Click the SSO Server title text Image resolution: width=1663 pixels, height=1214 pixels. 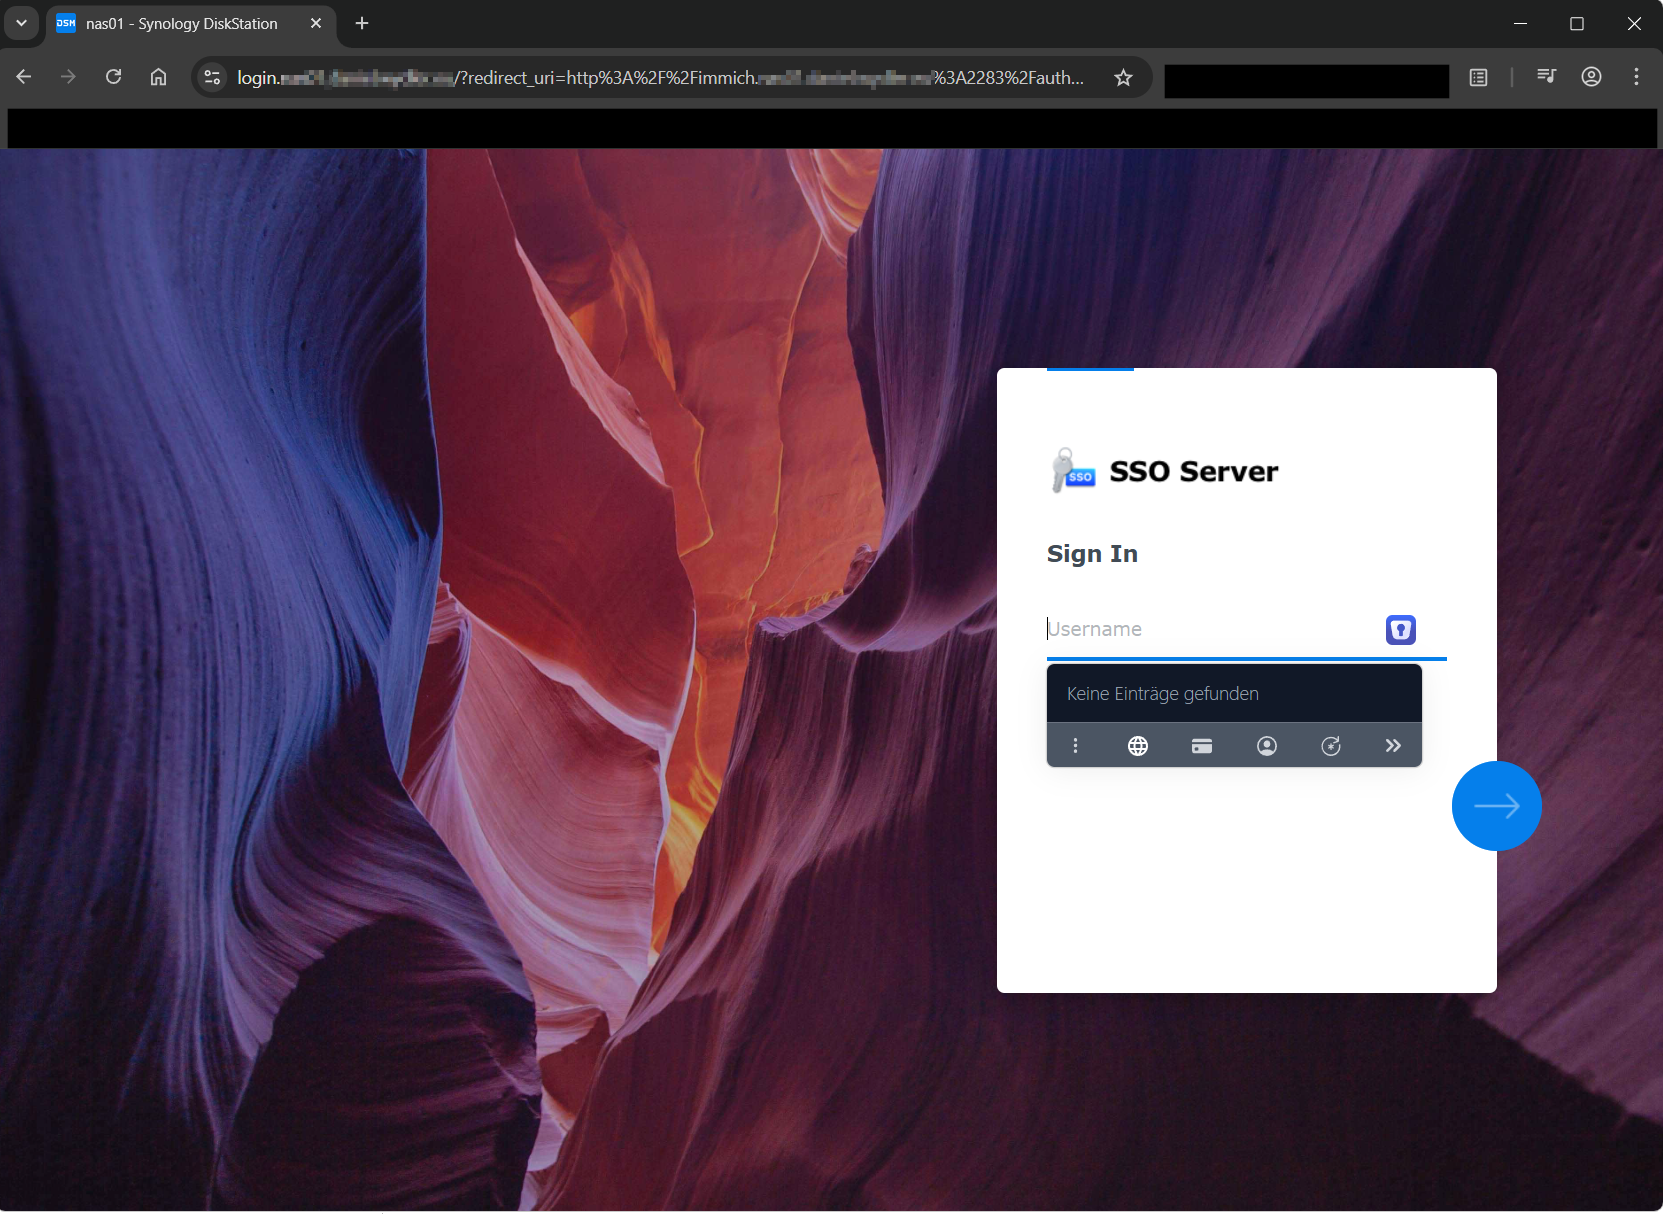pos(1194,471)
